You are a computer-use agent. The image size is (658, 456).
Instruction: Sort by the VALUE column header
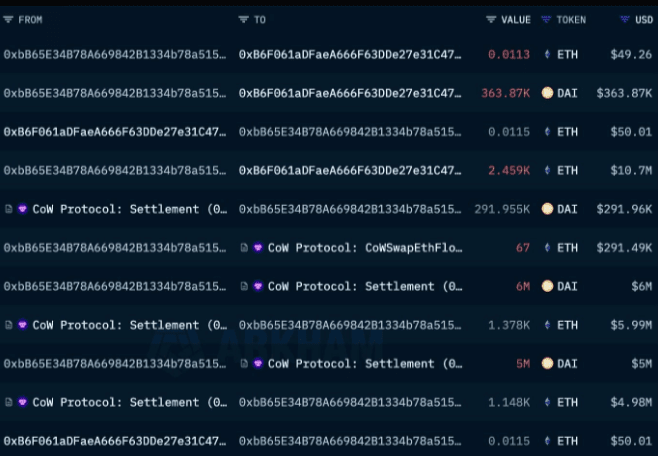[x=516, y=20]
